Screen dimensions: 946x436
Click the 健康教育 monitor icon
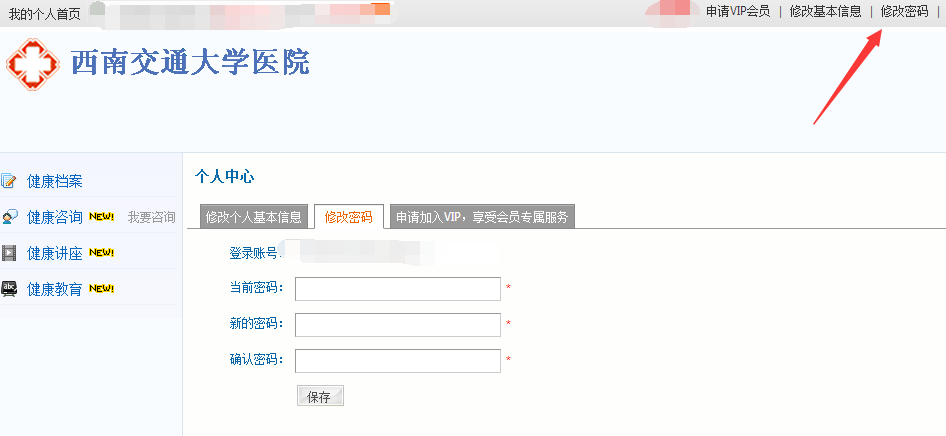pyautogui.click(x=9, y=289)
